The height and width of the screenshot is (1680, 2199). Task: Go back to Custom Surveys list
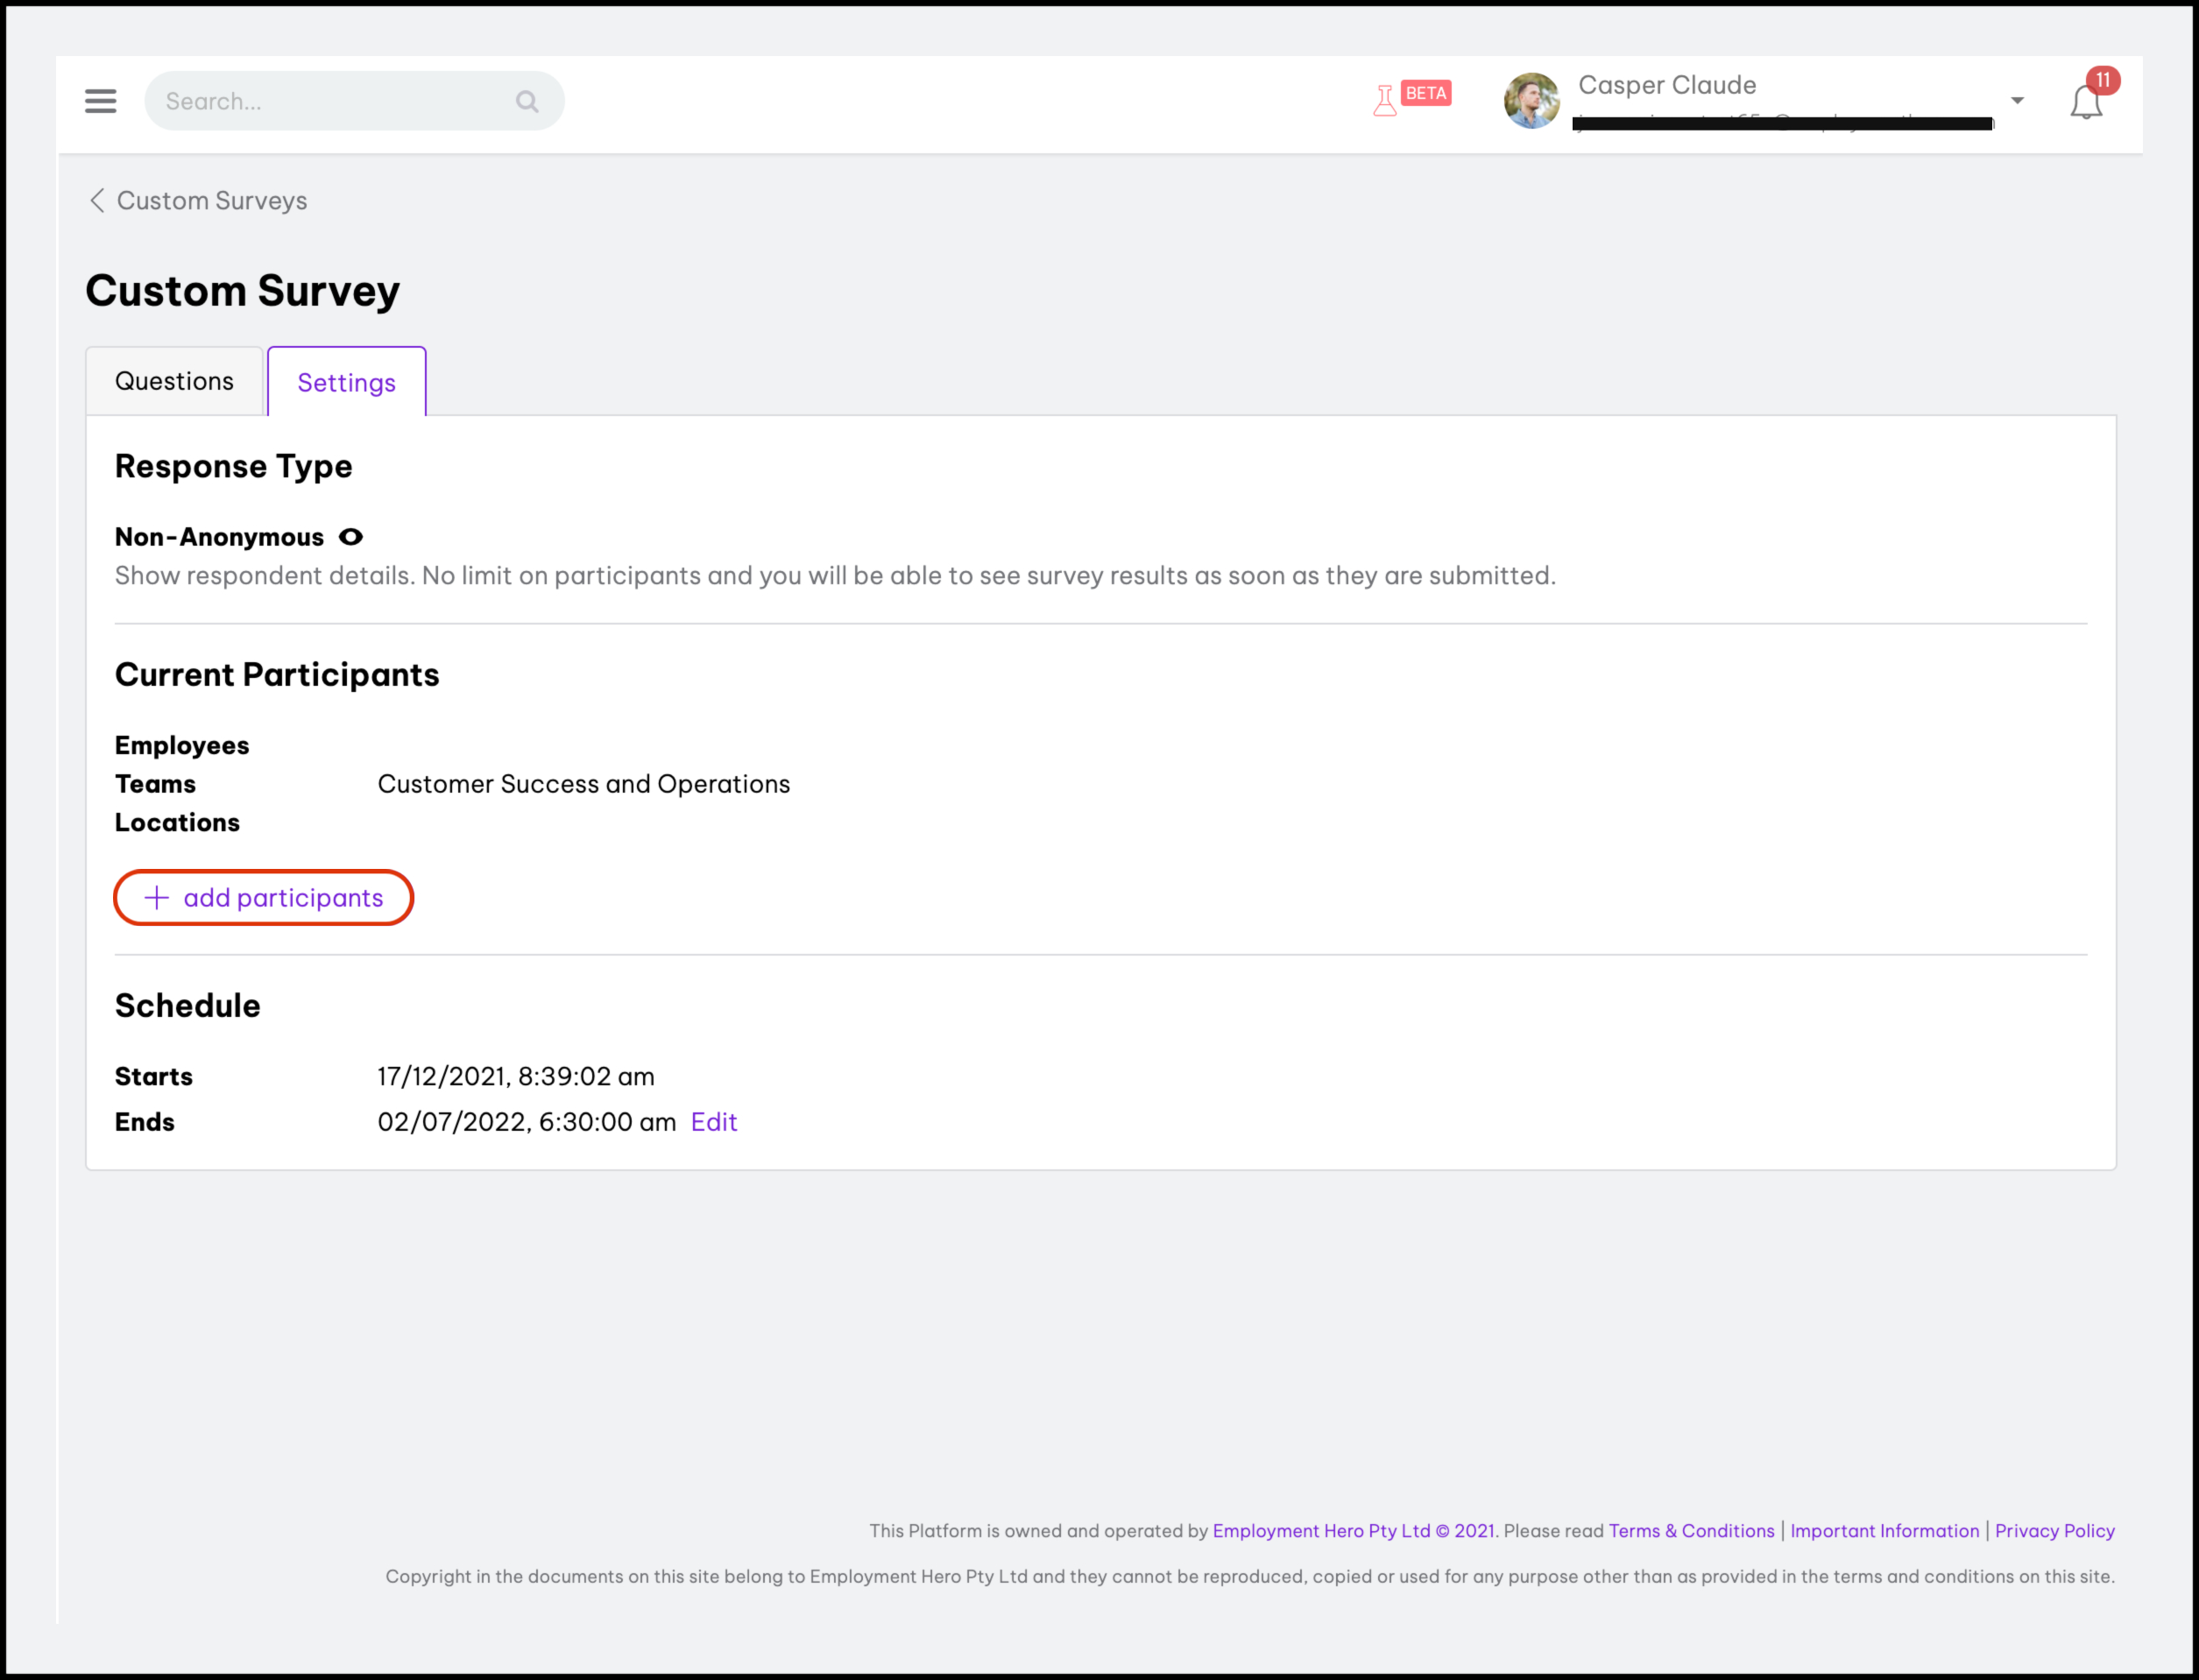(x=211, y=201)
